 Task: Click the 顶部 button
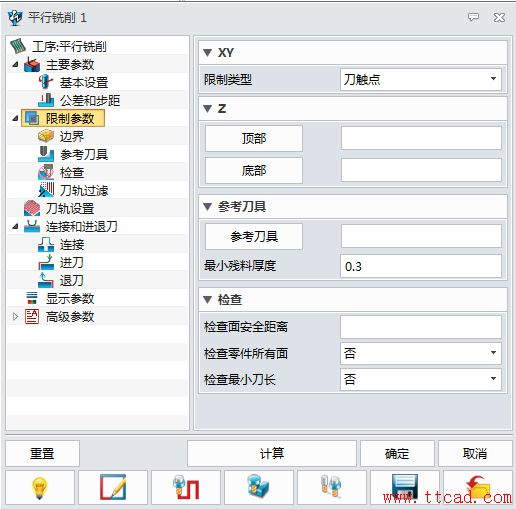254,138
